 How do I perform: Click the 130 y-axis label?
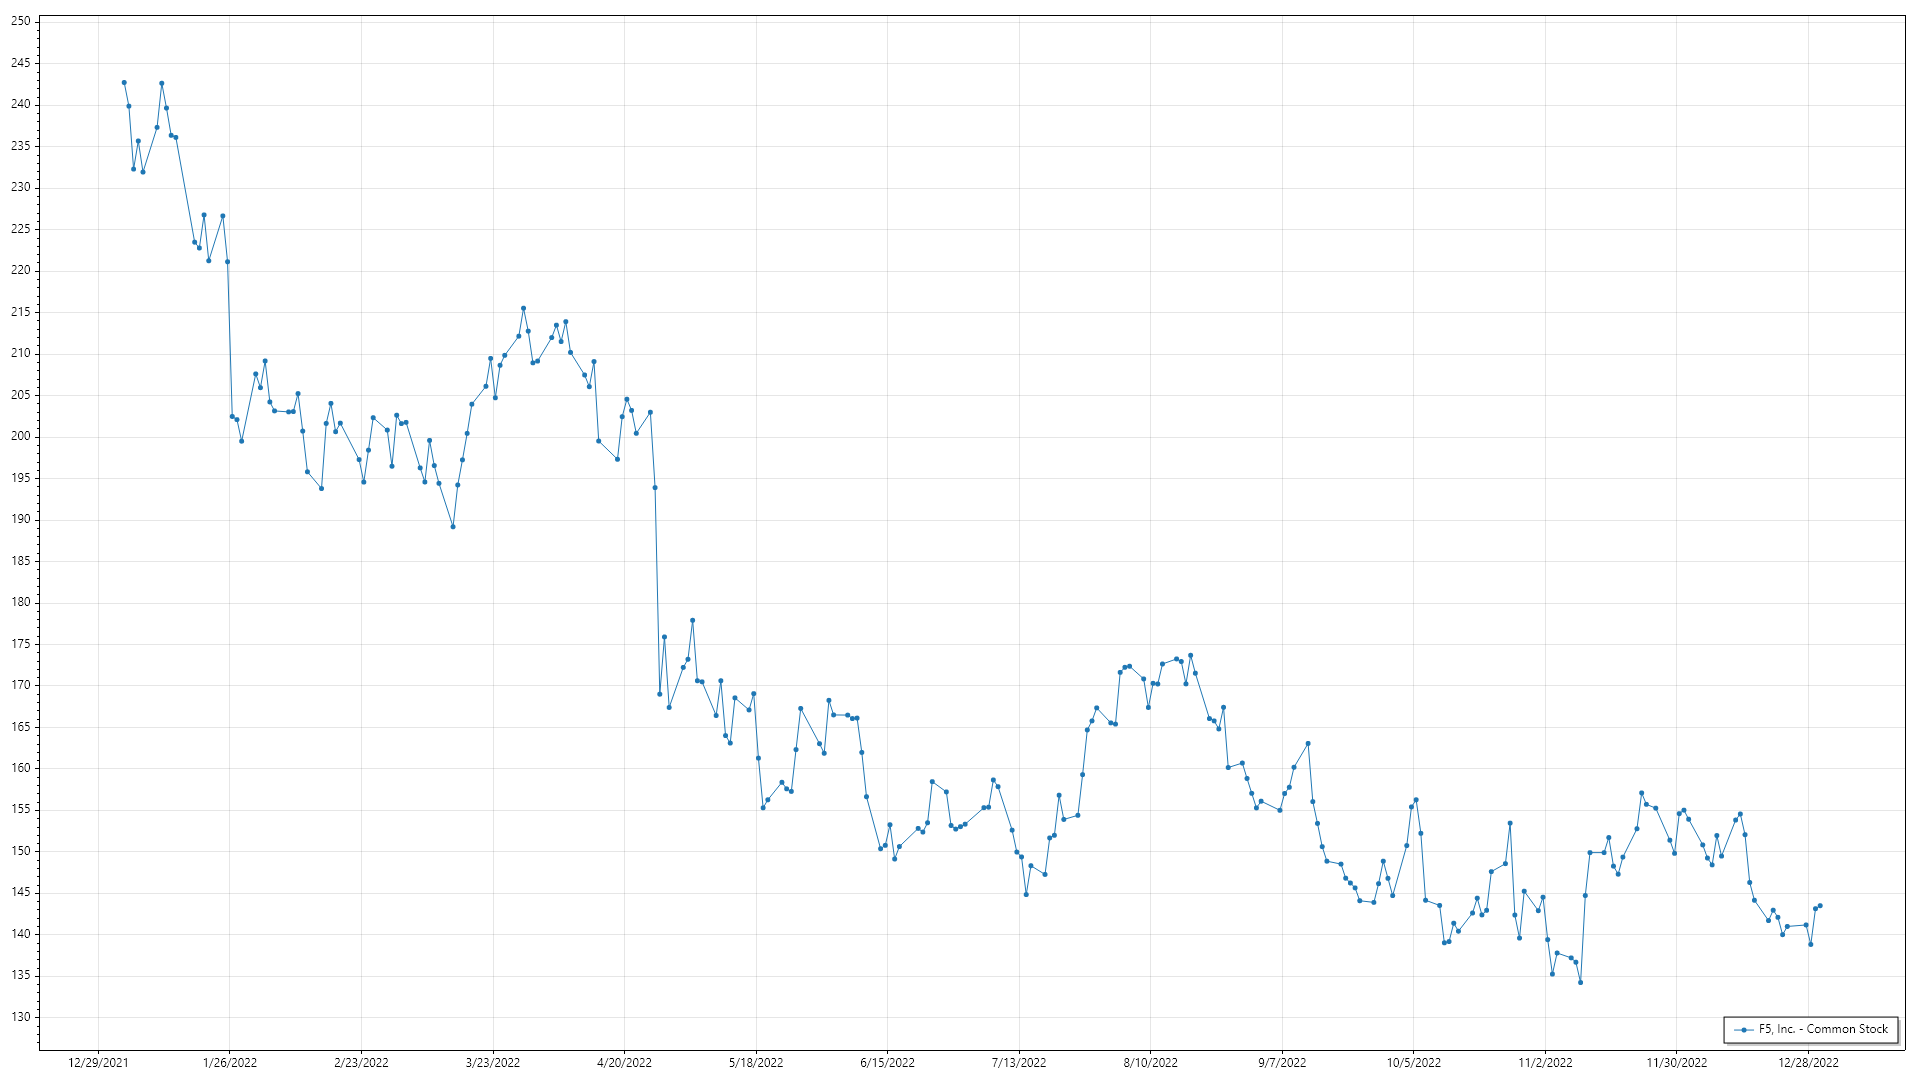click(x=20, y=1017)
